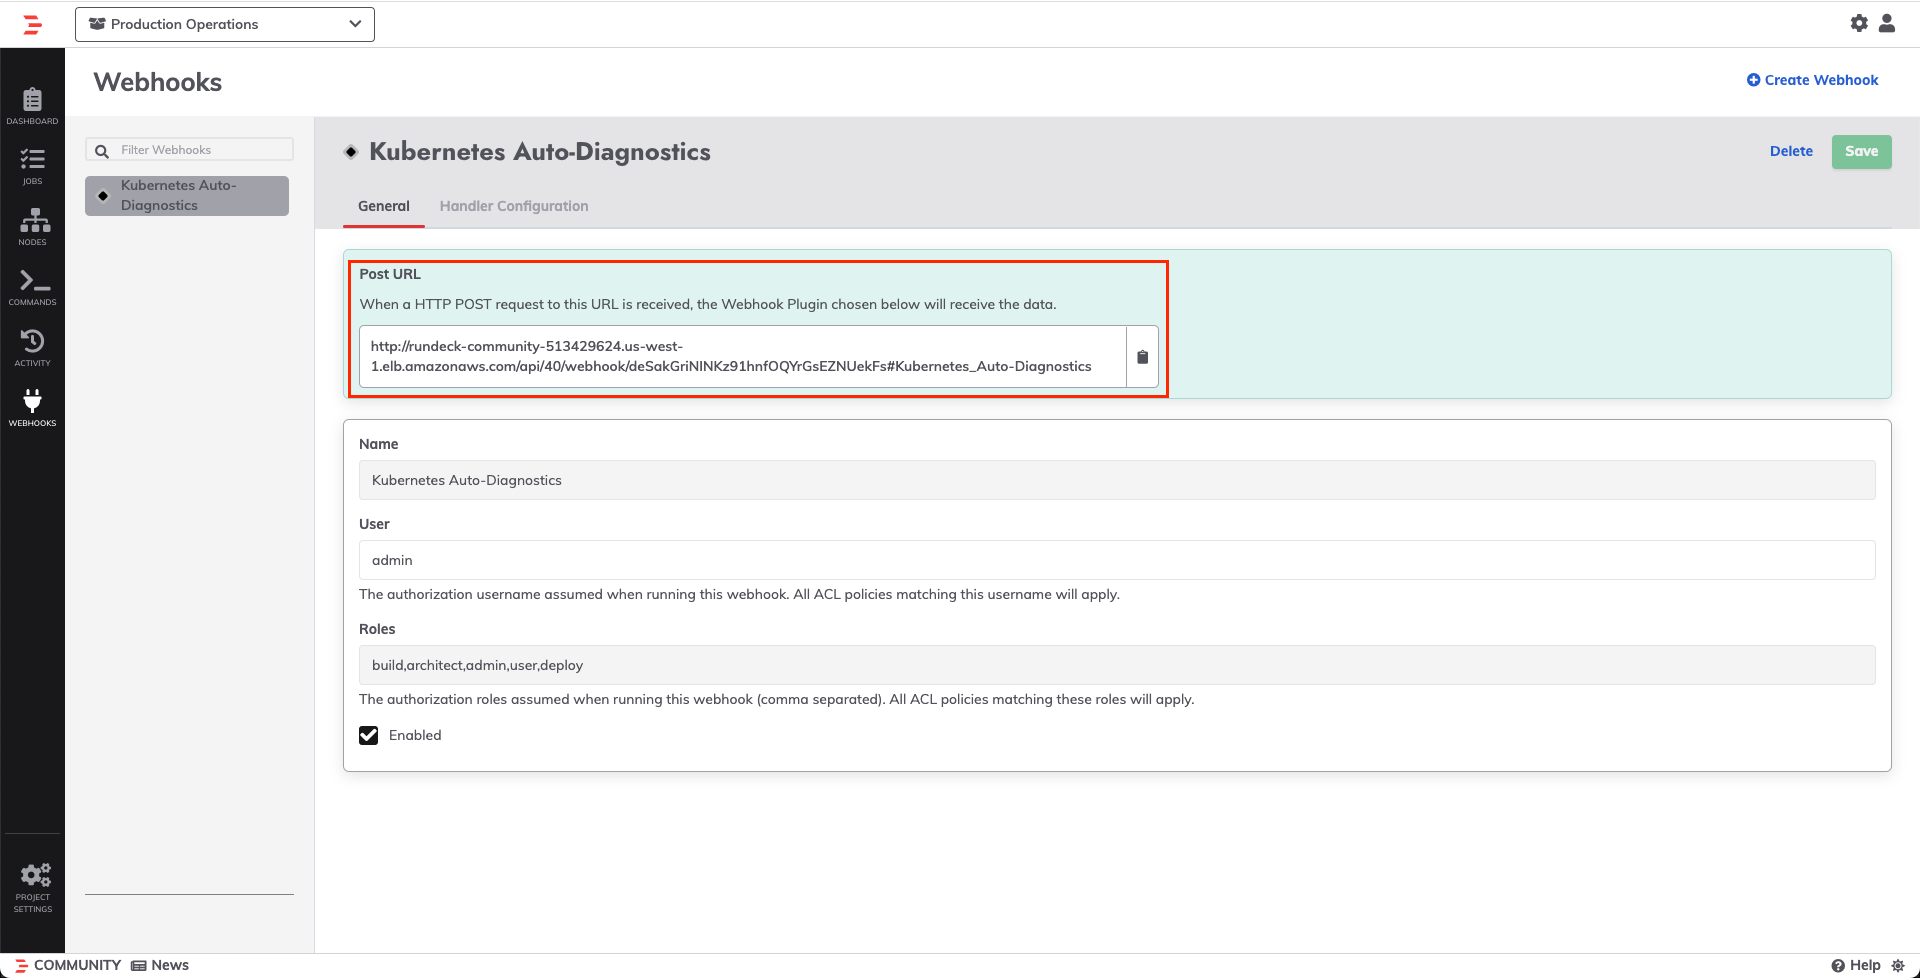The width and height of the screenshot is (1920, 978).
Task: Click the Name input field
Action: pos(1117,480)
